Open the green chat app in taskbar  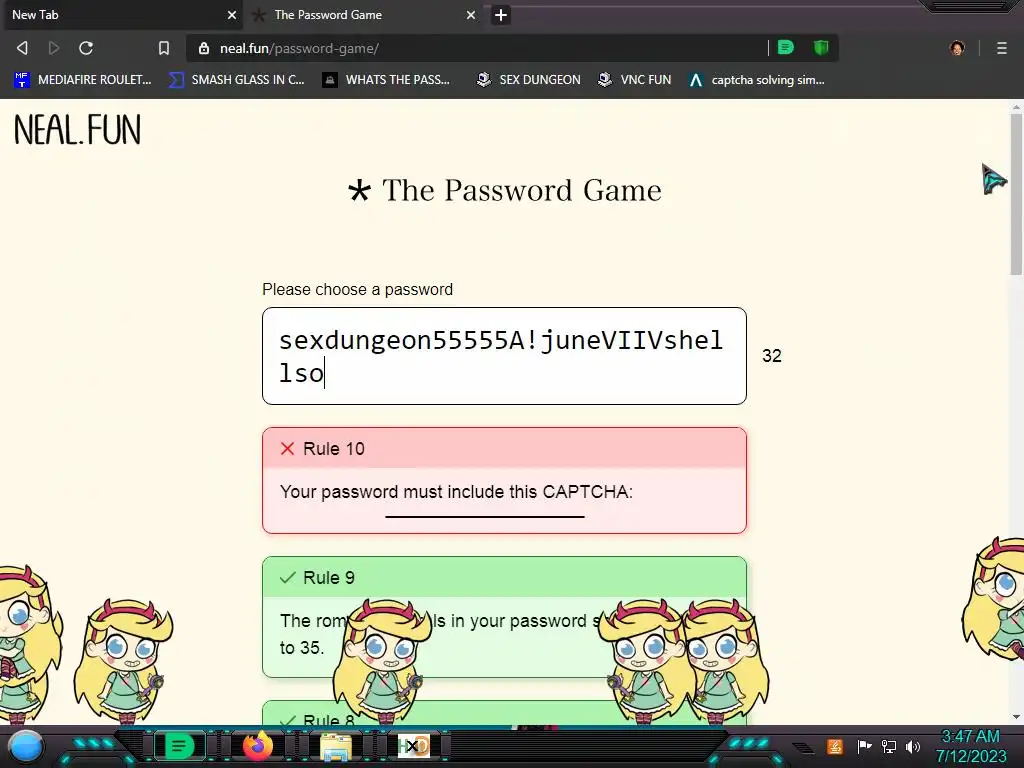179,746
